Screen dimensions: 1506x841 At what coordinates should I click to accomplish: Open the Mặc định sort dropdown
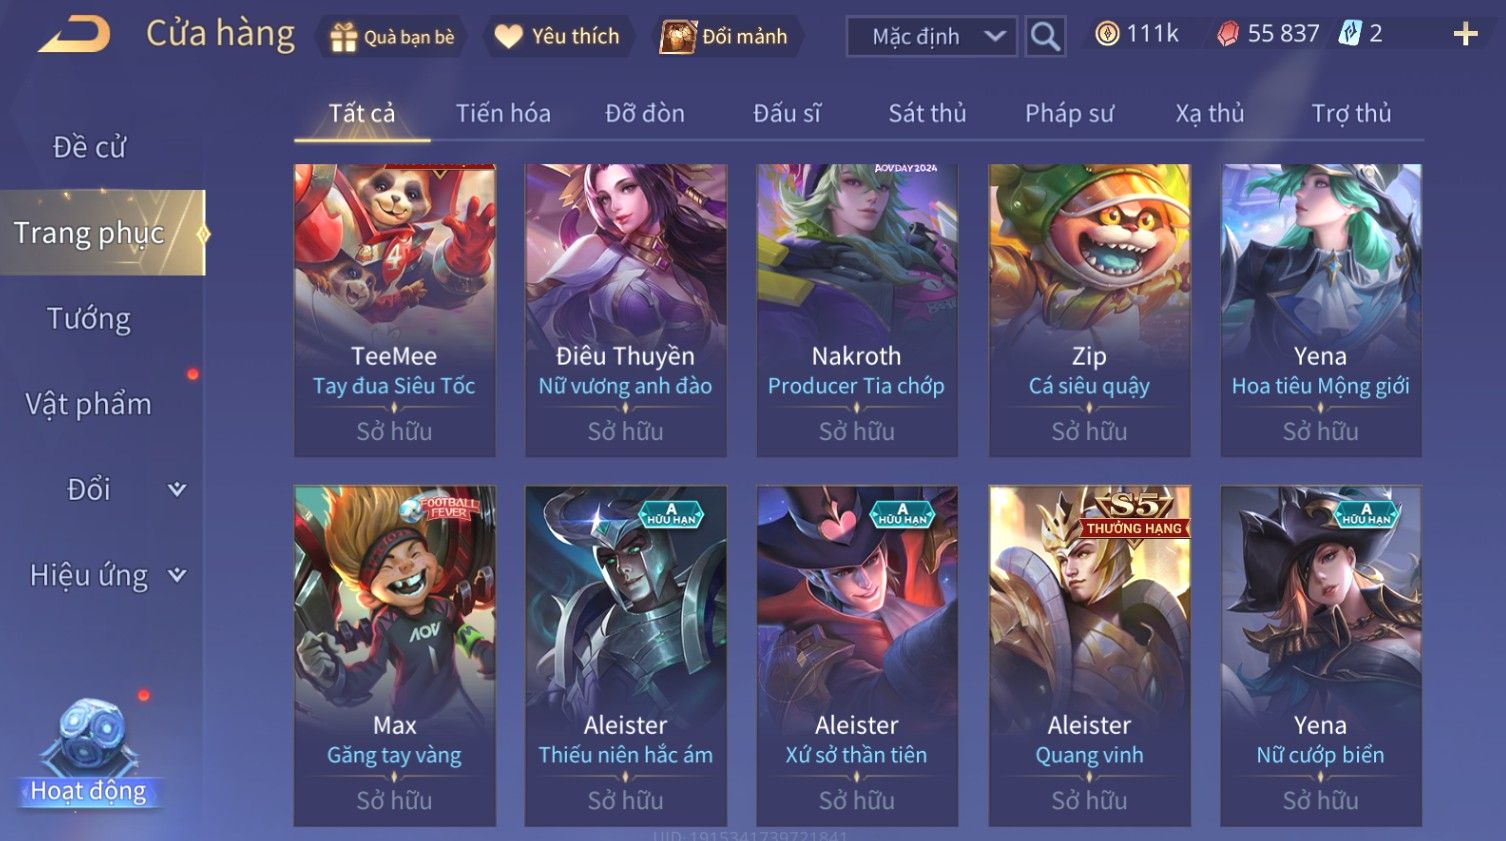point(932,37)
